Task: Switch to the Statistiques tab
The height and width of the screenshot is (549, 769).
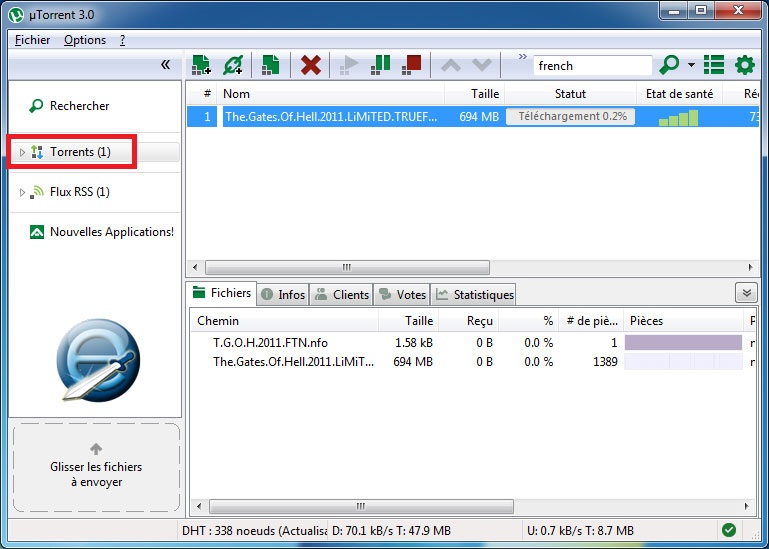Action: 474,294
